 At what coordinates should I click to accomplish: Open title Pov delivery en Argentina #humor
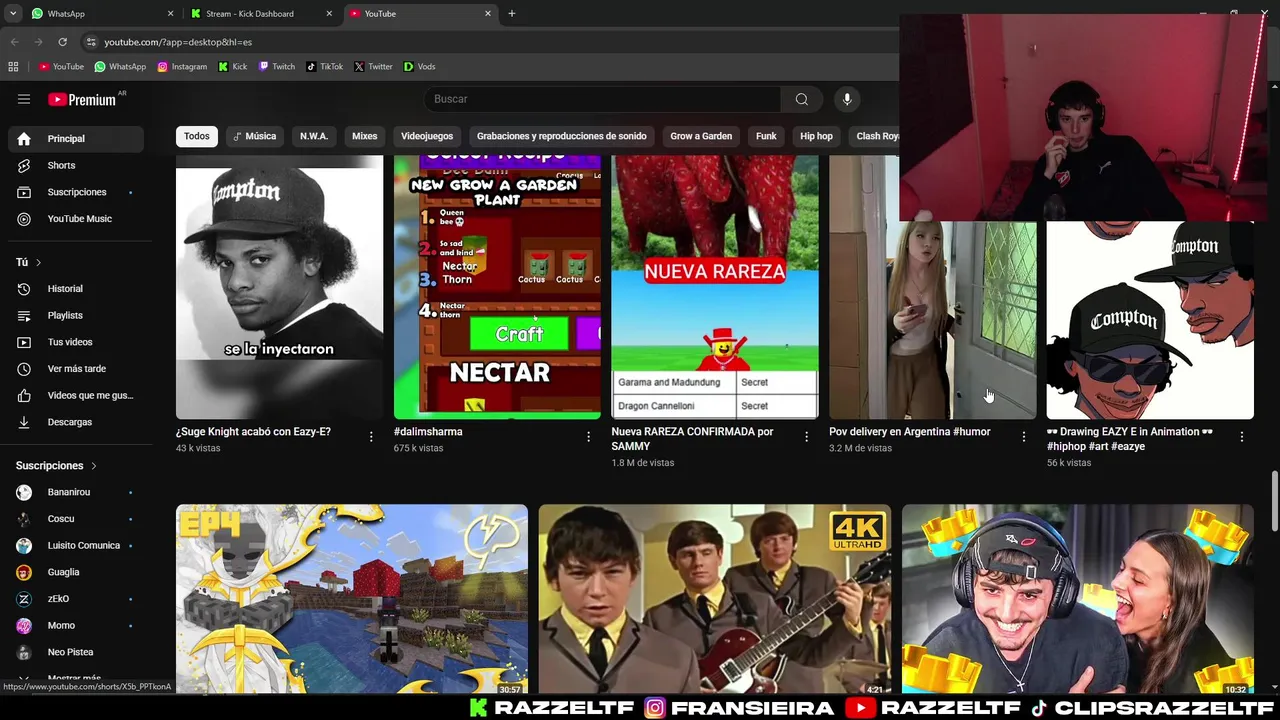click(910, 432)
